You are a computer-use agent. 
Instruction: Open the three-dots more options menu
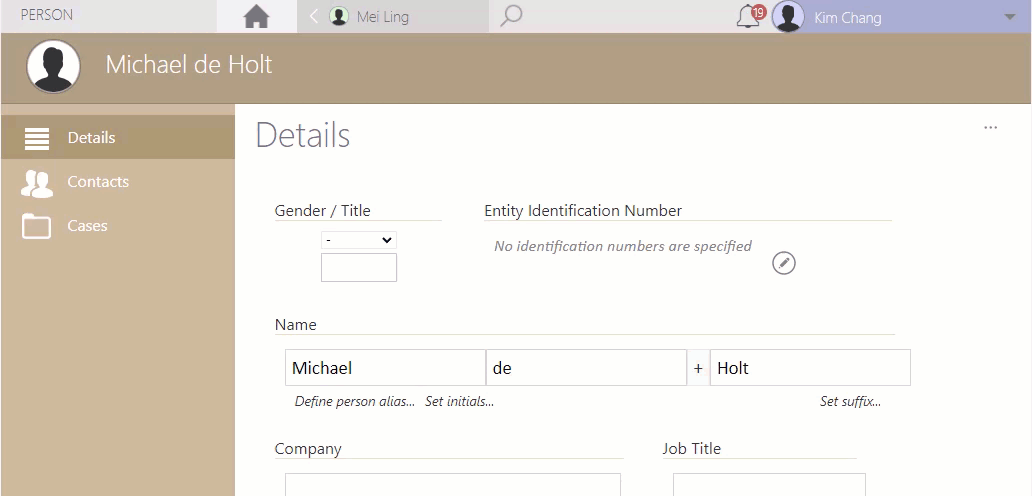pyautogui.click(x=990, y=128)
